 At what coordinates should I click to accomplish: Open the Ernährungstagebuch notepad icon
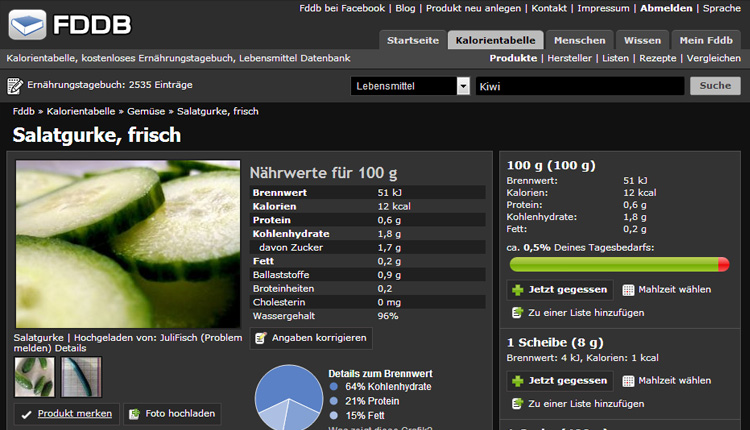[15, 86]
